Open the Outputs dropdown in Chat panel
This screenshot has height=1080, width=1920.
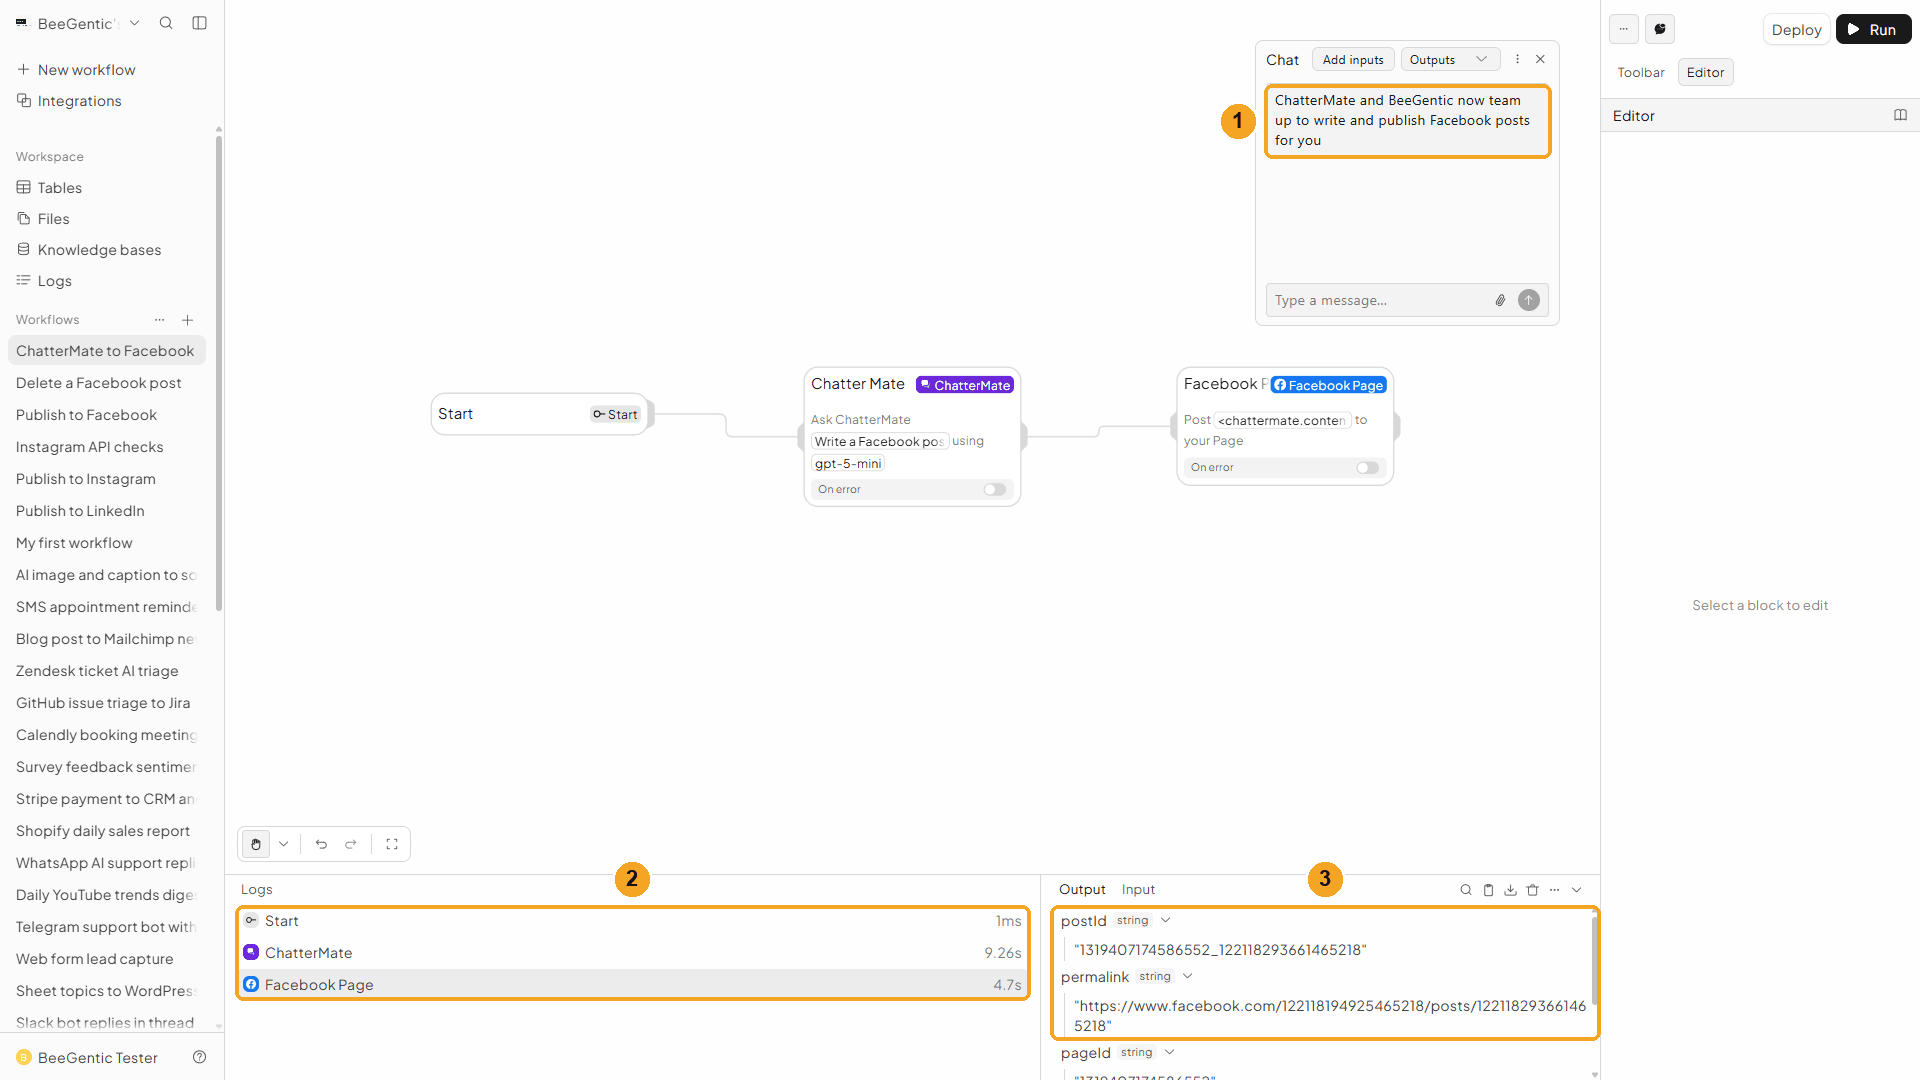(x=1450, y=60)
